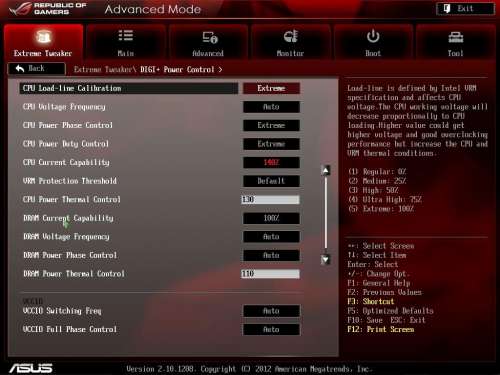500x375 pixels.
Task: Edit DRAM Power Thermal Control field
Action: click(270, 274)
